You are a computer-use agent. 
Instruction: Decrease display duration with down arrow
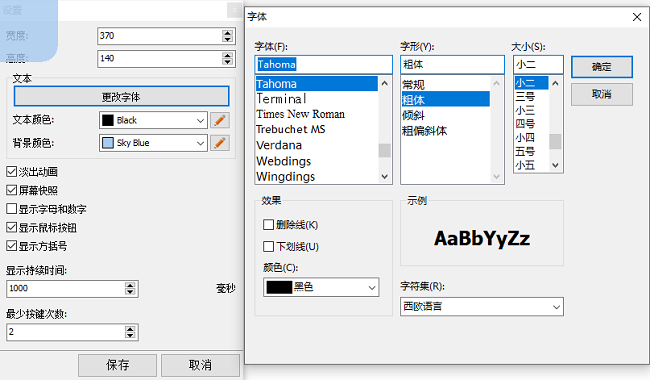[130, 292]
